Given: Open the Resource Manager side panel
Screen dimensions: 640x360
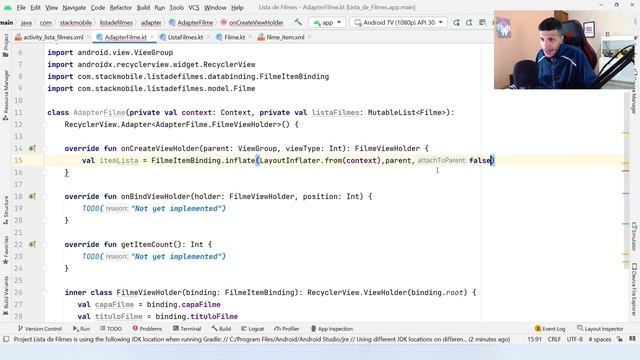Looking at the screenshot, I should pos(6,95).
